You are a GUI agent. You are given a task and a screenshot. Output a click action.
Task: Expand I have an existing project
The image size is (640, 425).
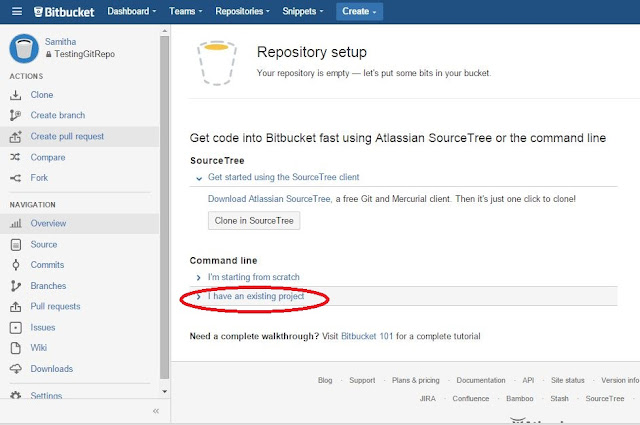click(256, 296)
